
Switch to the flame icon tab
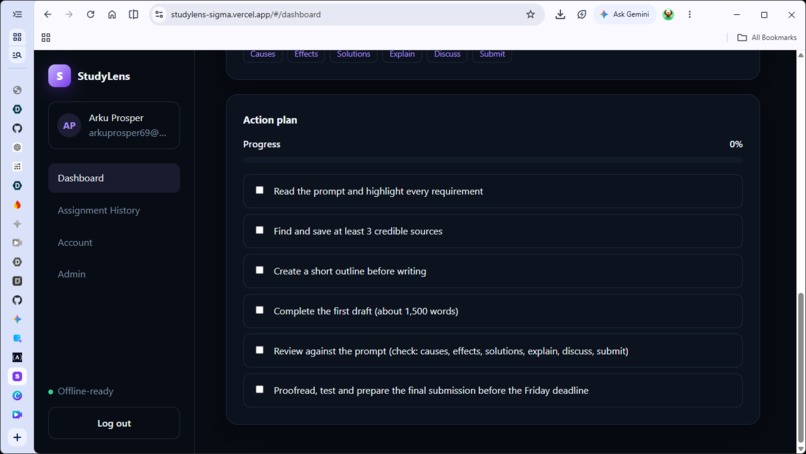17,205
